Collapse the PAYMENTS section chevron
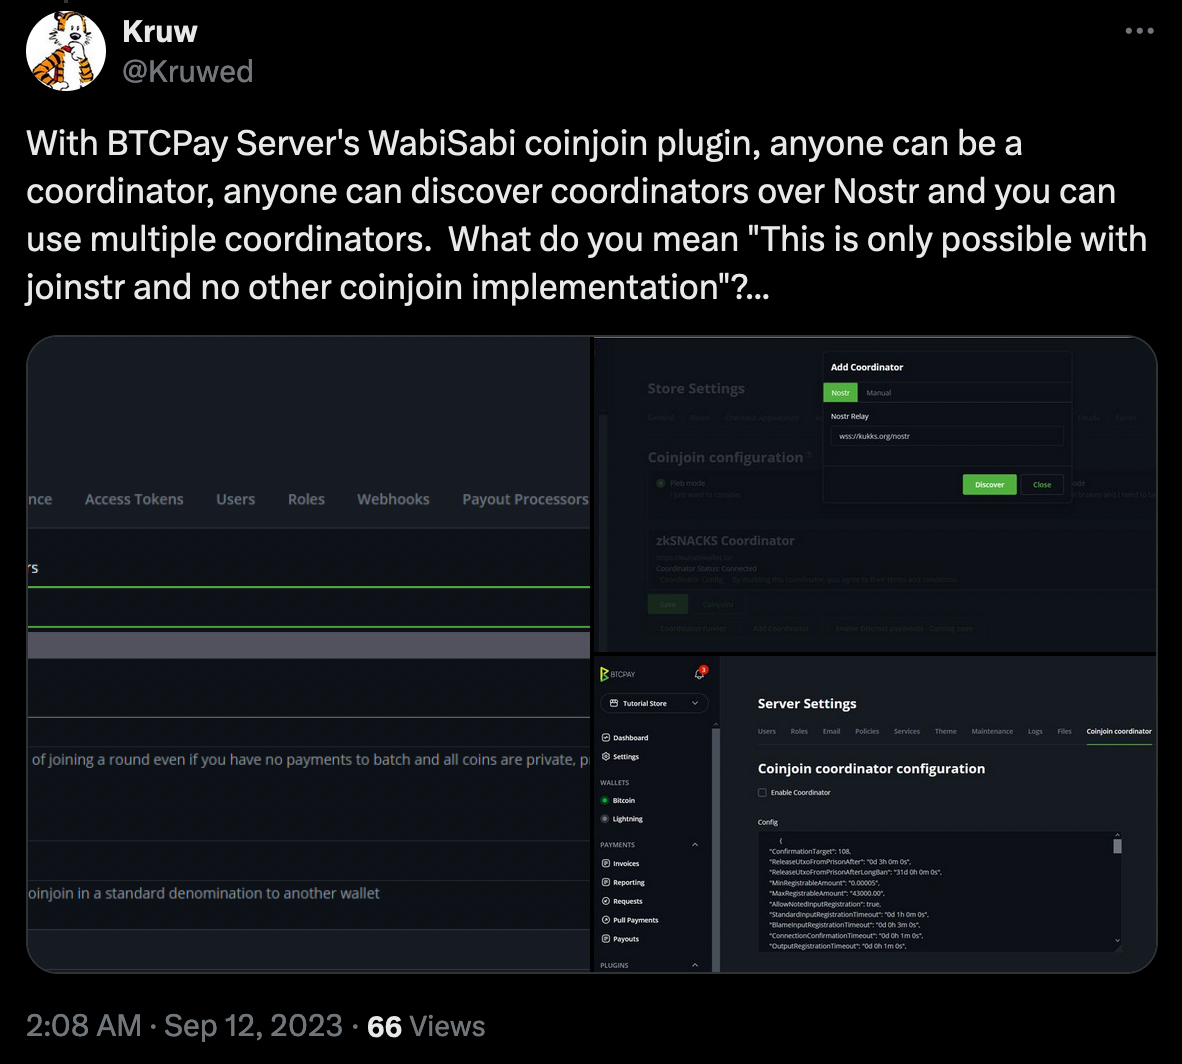Screen dimensions: 1182x1064 [x=695, y=845]
